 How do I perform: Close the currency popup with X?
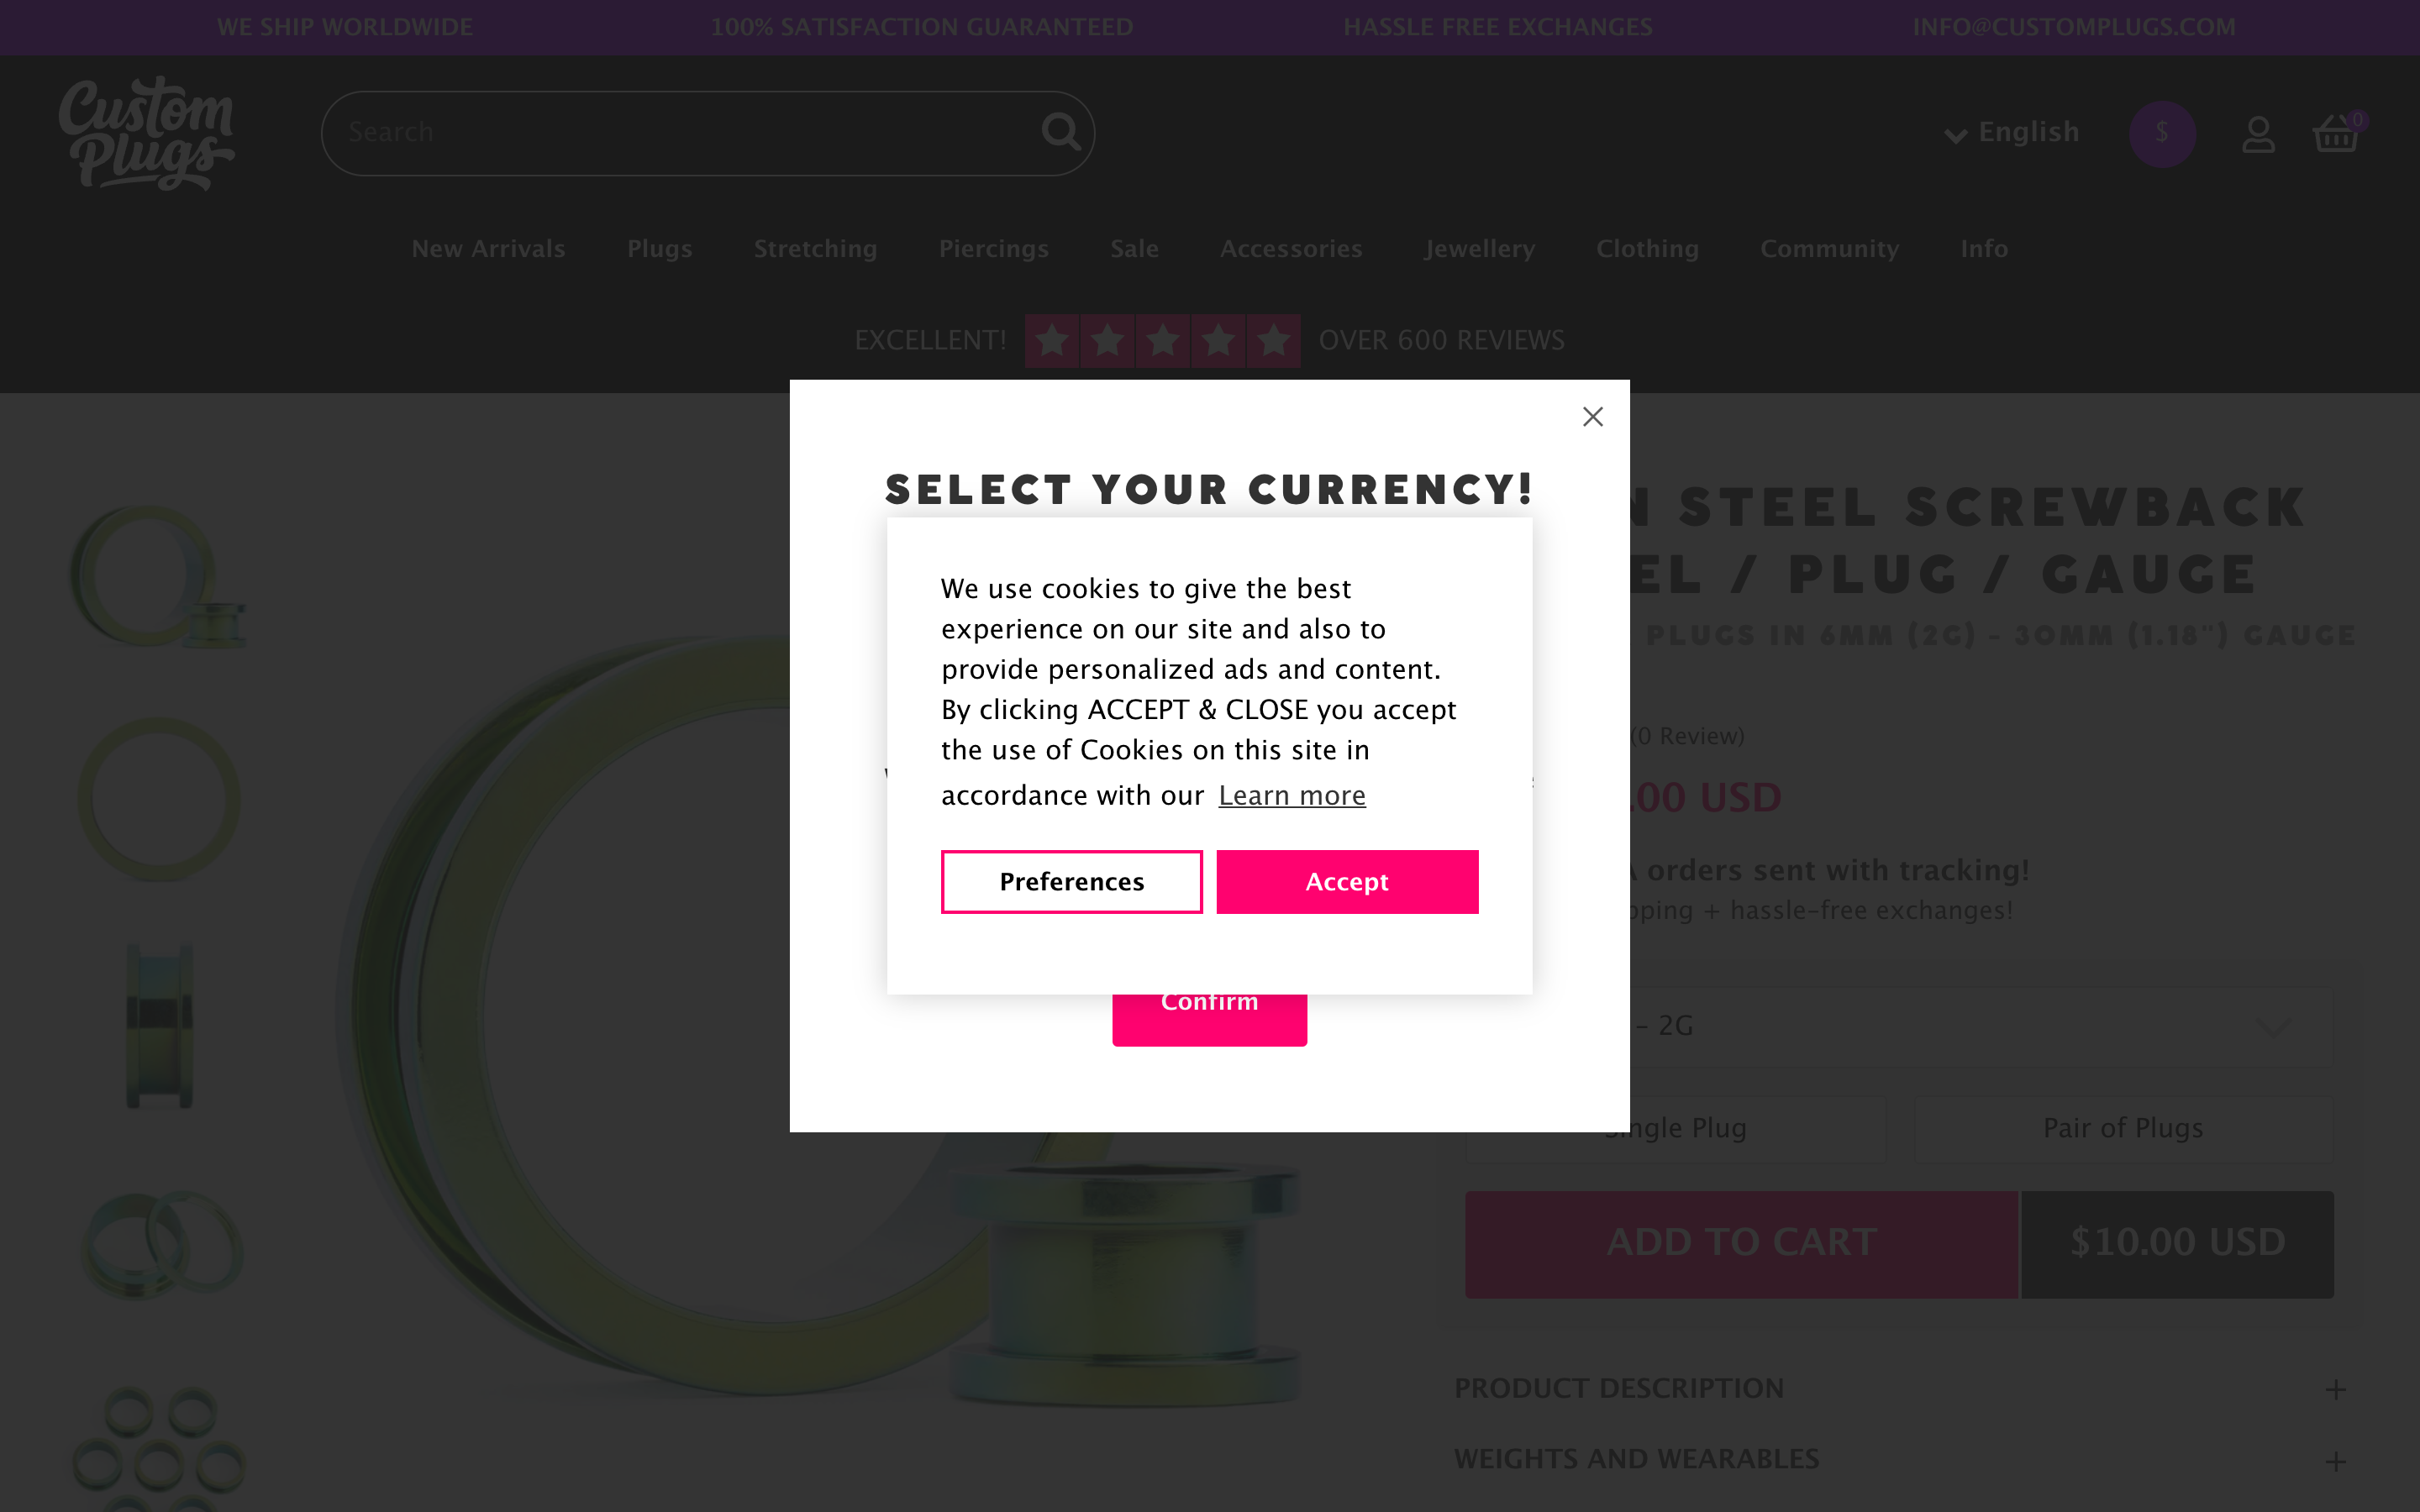(1593, 417)
